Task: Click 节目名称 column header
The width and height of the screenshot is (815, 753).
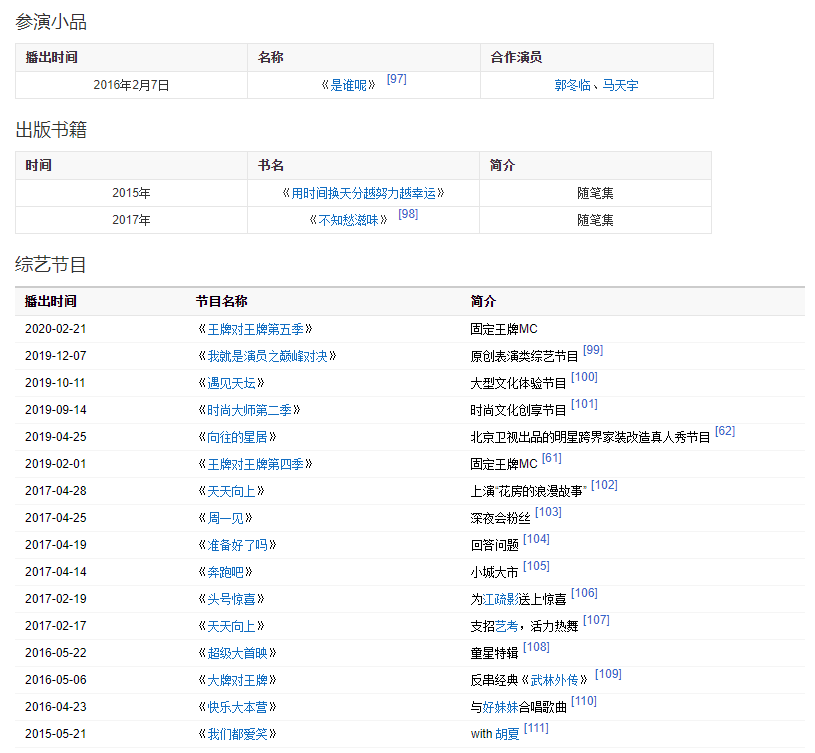Action: 222,301
